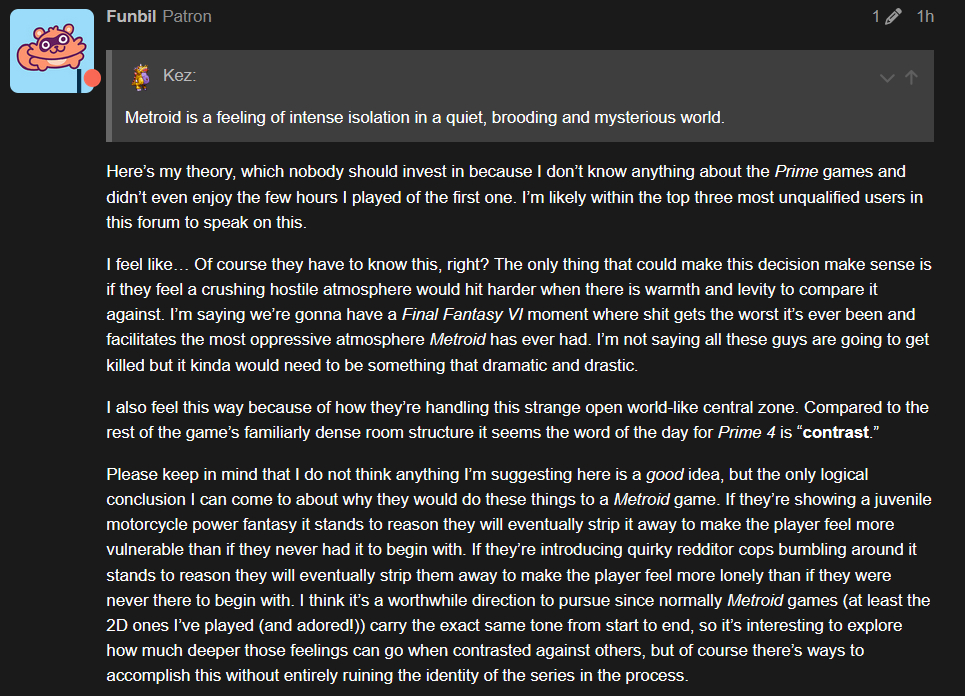Click the italic word "good"
This screenshot has width=965, height=696.
click(664, 473)
